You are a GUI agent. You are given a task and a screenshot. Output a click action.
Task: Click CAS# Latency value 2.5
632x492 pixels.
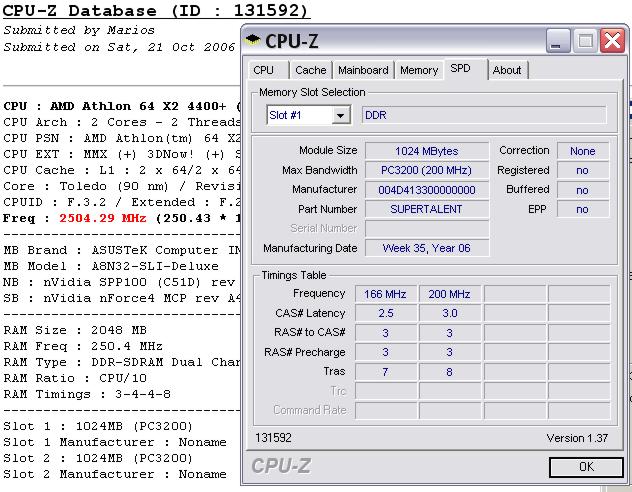pyautogui.click(x=386, y=313)
